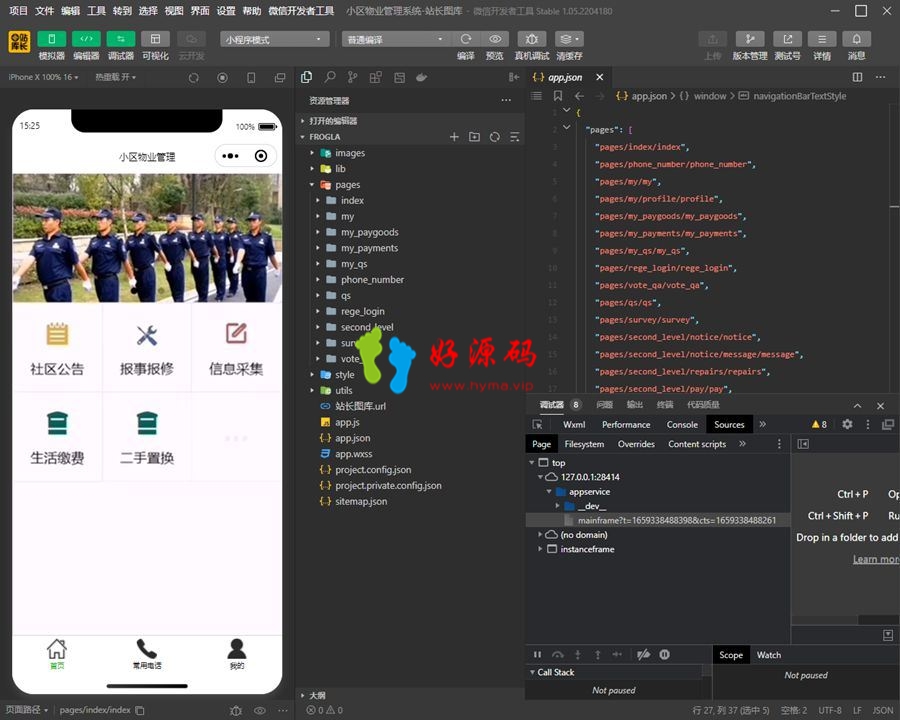Click the pause script execution button
Viewport: 900px width, 720px height.
pyautogui.click(x=537, y=655)
